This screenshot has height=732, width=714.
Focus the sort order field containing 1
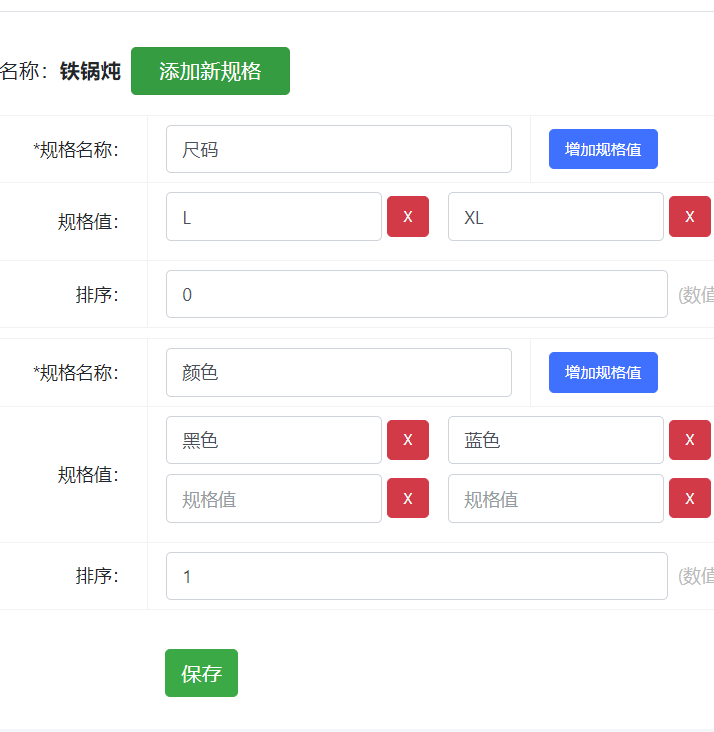click(x=416, y=576)
